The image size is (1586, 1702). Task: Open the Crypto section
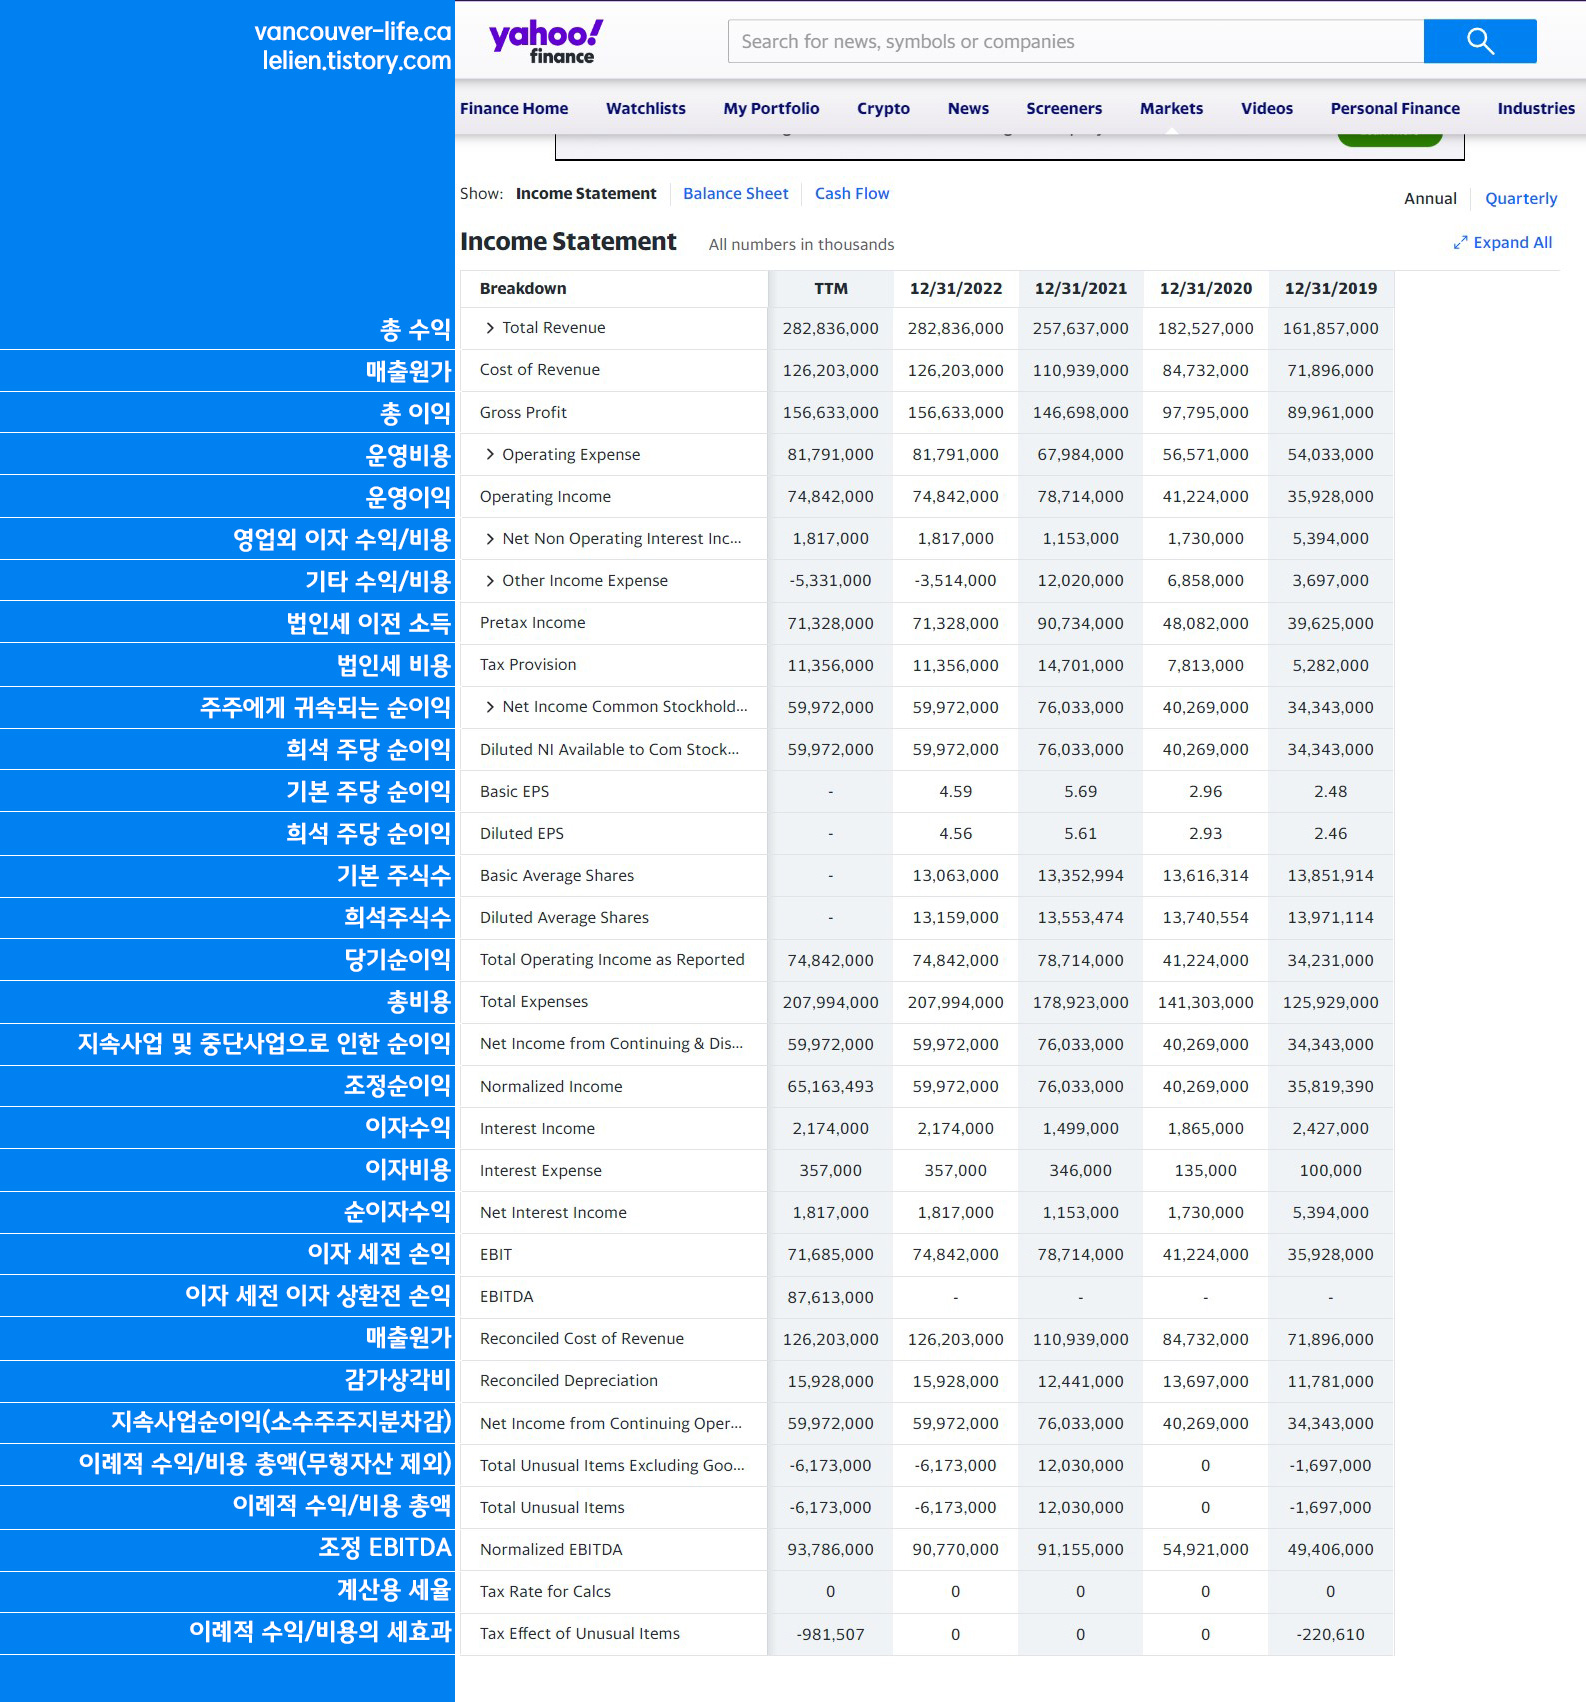[x=883, y=108]
